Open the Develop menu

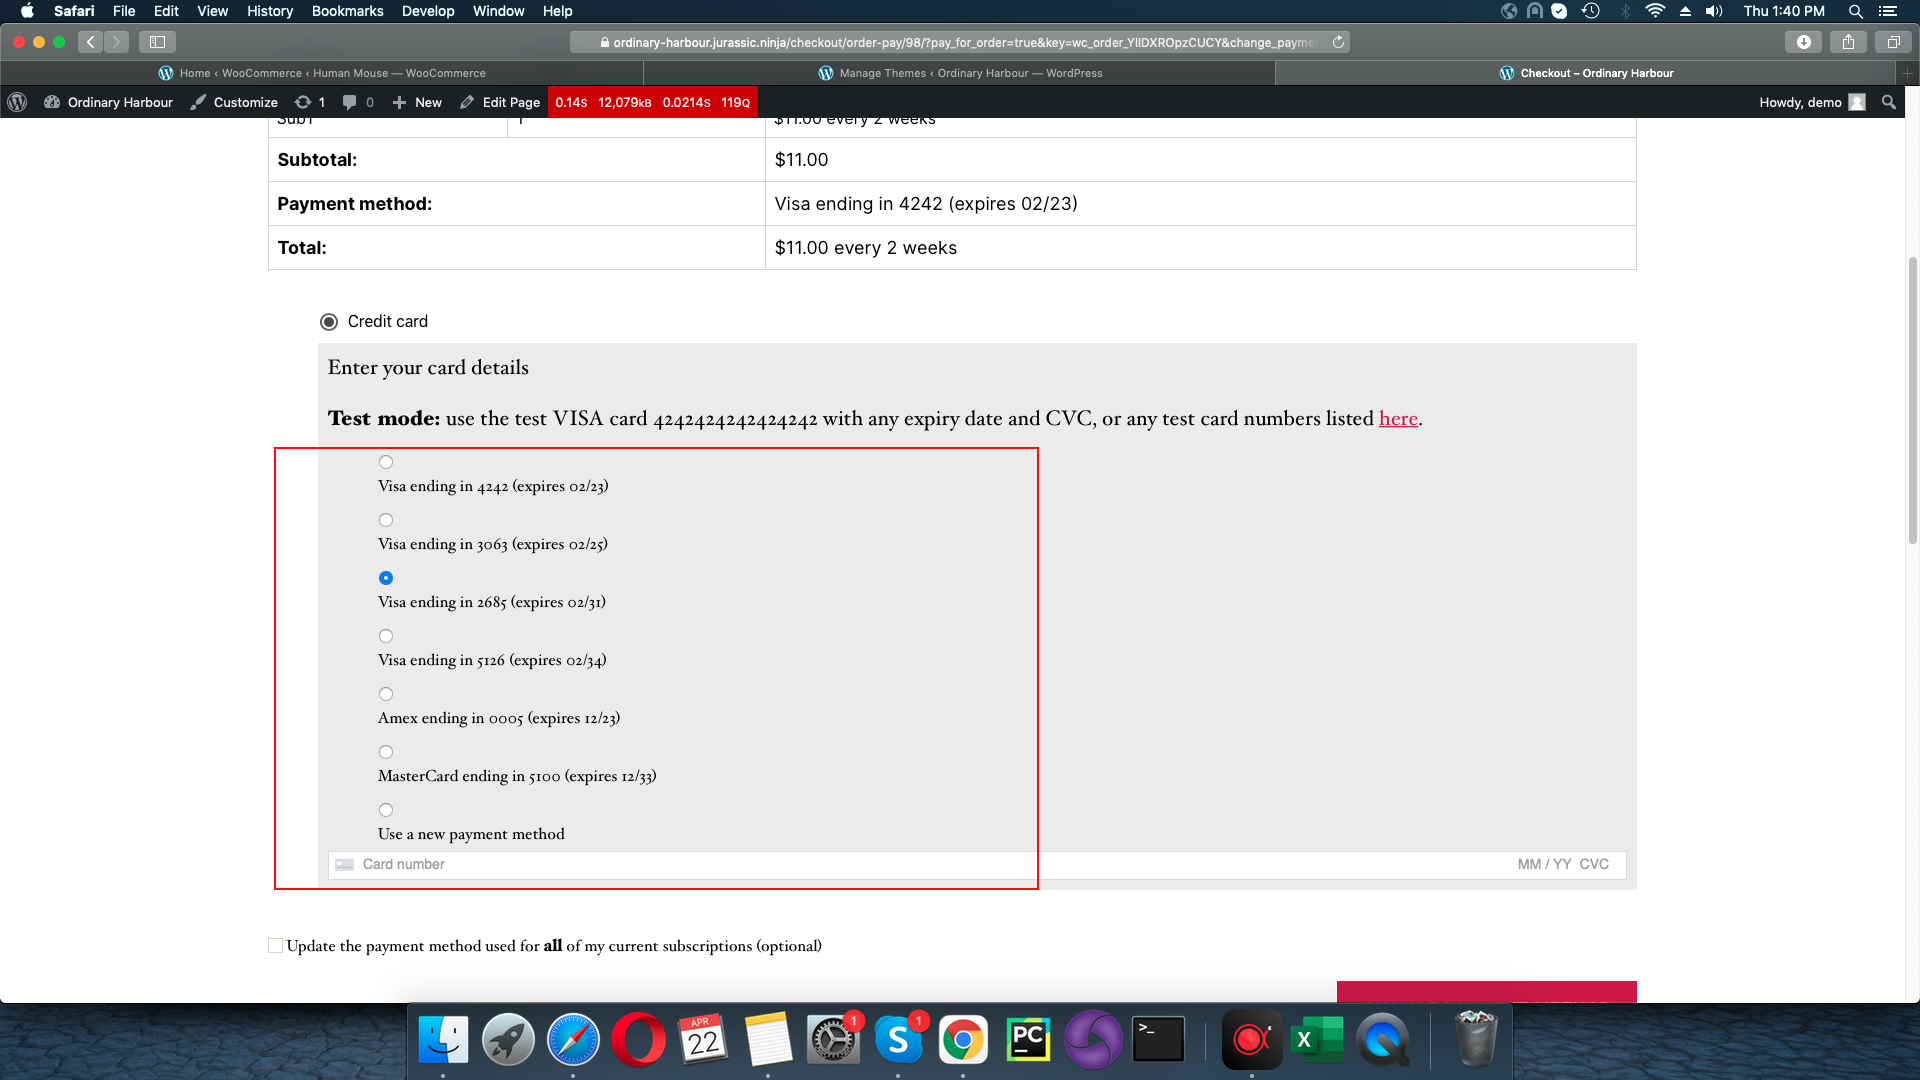click(x=428, y=11)
